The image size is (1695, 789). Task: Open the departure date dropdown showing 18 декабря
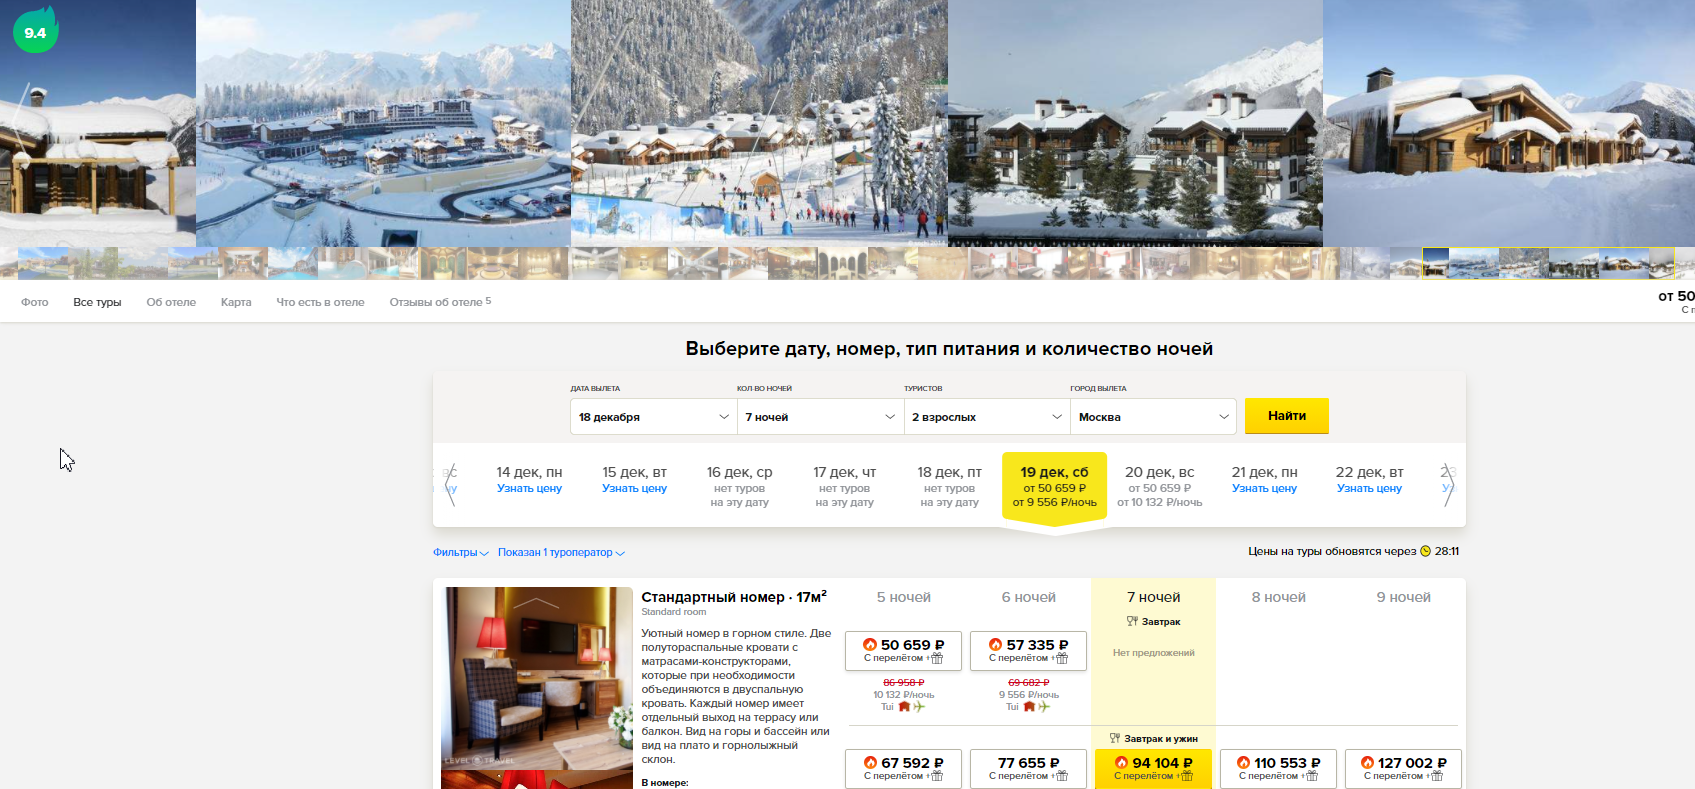click(653, 417)
